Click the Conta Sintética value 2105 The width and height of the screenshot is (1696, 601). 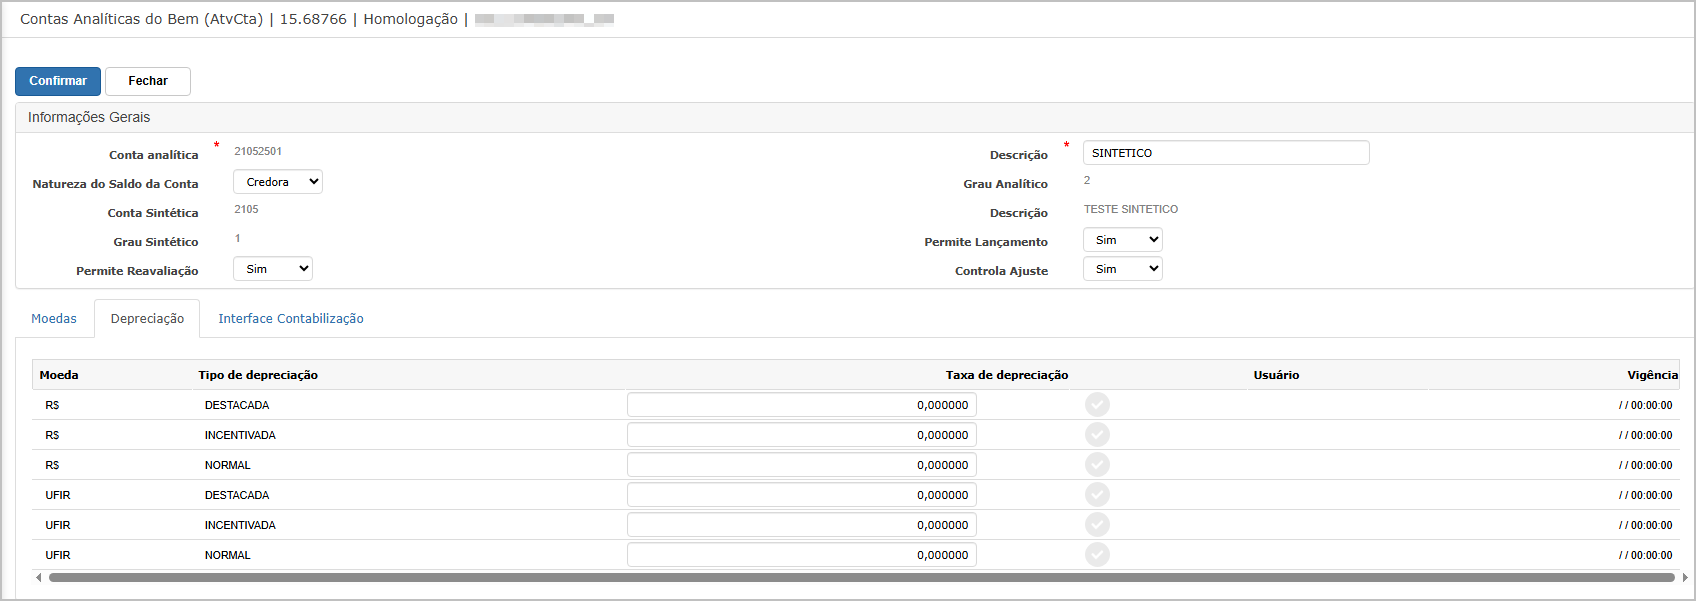click(x=246, y=210)
